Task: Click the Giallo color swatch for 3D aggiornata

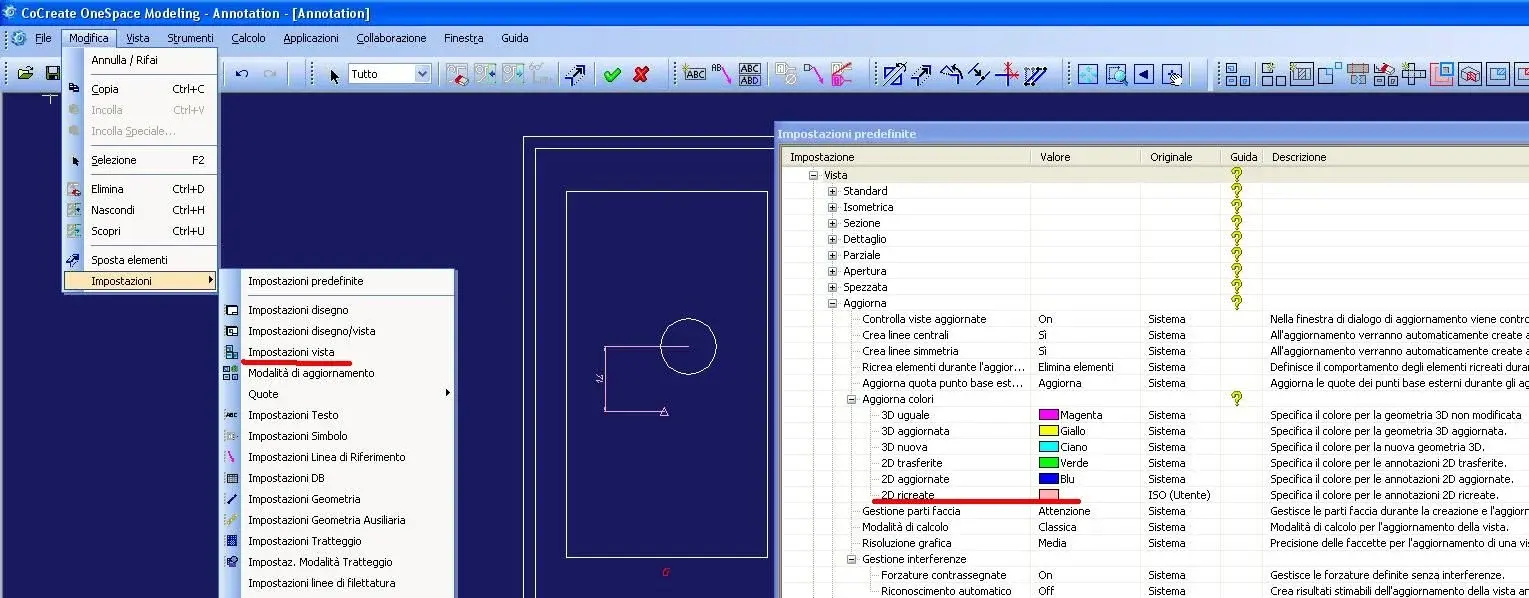Action: (x=1049, y=431)
